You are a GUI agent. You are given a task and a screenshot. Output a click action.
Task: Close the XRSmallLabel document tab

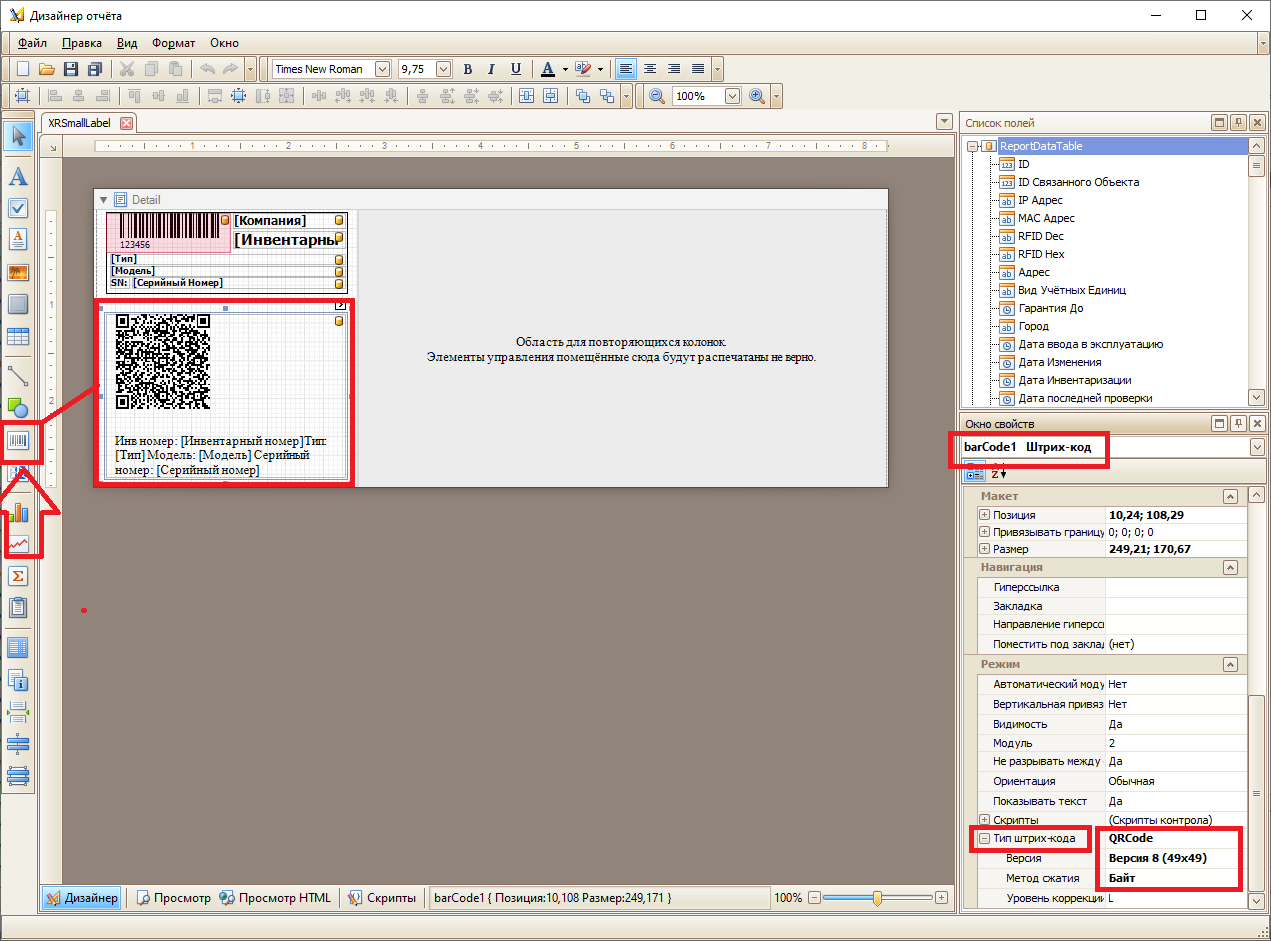pos(126,123)
